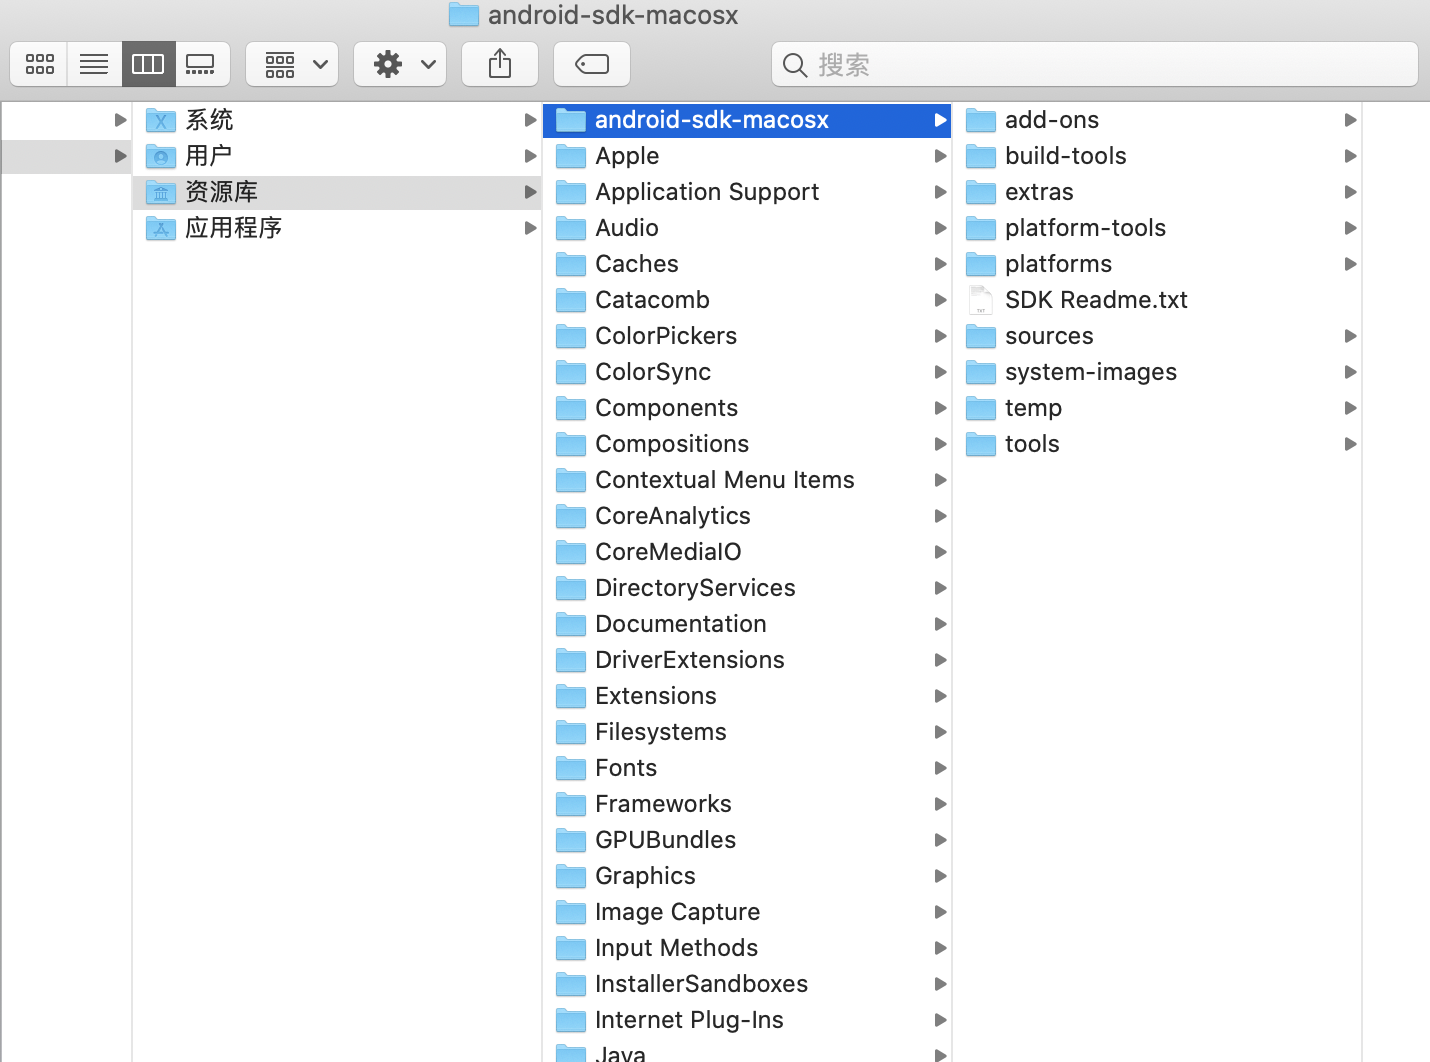Select the Extensions folder
The width and height of the screenshot is (1430, 1062).
pyautogui.click(x=747, y=696)
